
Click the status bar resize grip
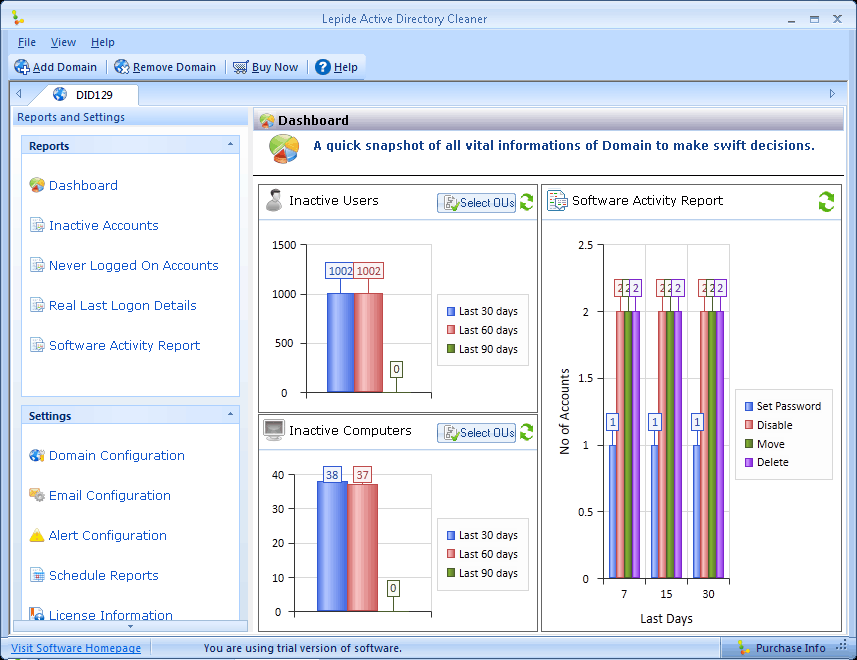(x=842, y=646)
